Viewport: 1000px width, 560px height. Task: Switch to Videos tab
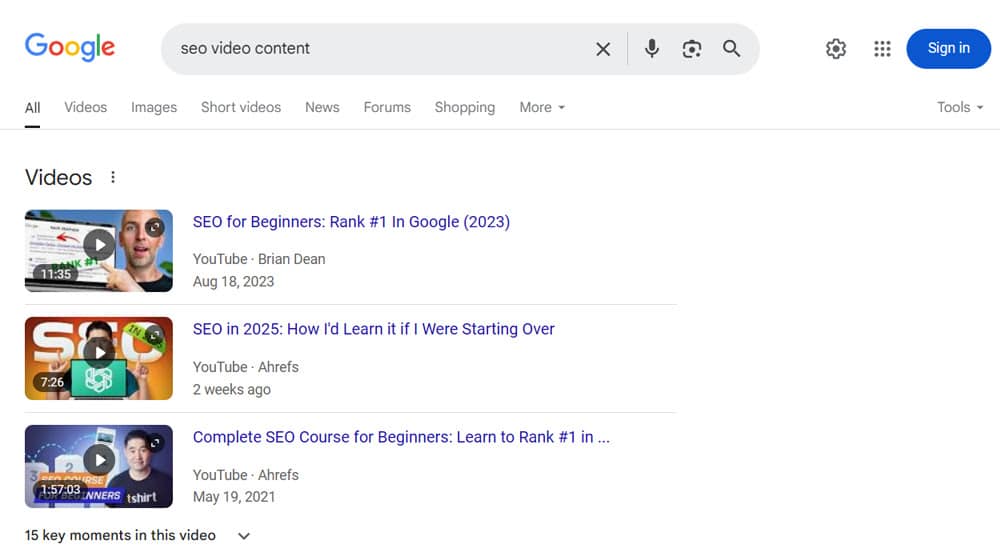(x=85, y=107)
